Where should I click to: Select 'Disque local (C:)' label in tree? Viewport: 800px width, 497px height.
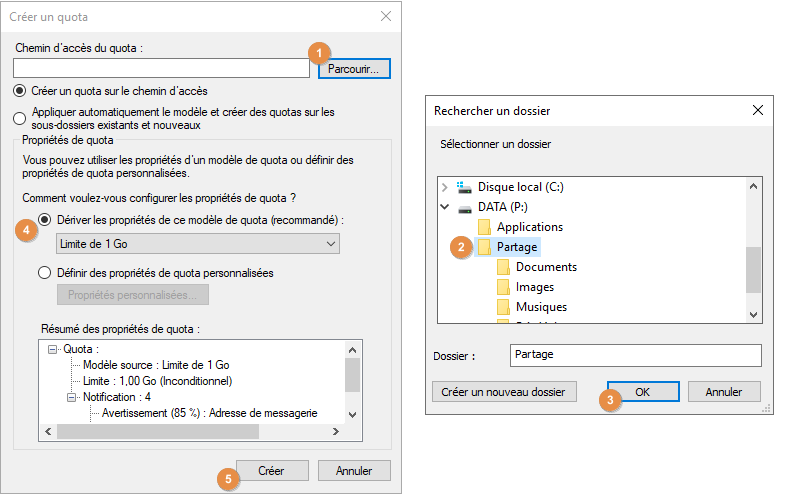pyautogui.click(x=520, y=187)
